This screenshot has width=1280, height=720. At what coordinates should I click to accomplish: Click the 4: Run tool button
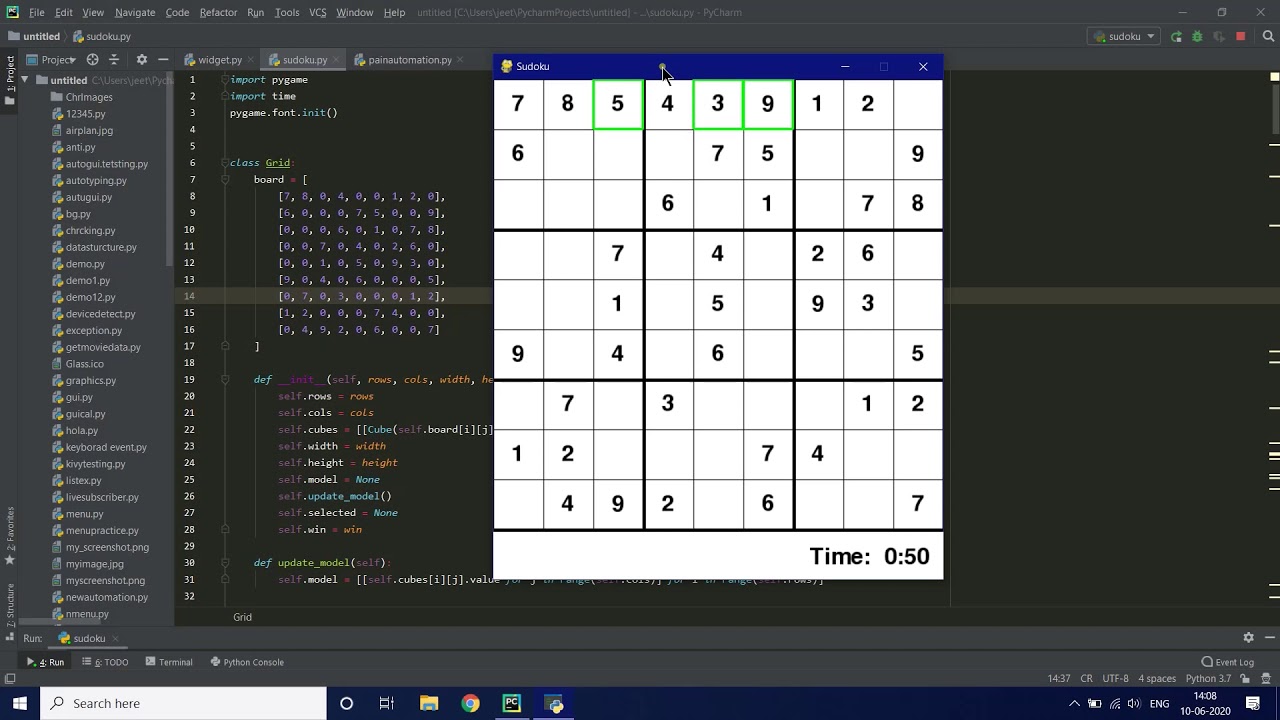pos(45,662)
